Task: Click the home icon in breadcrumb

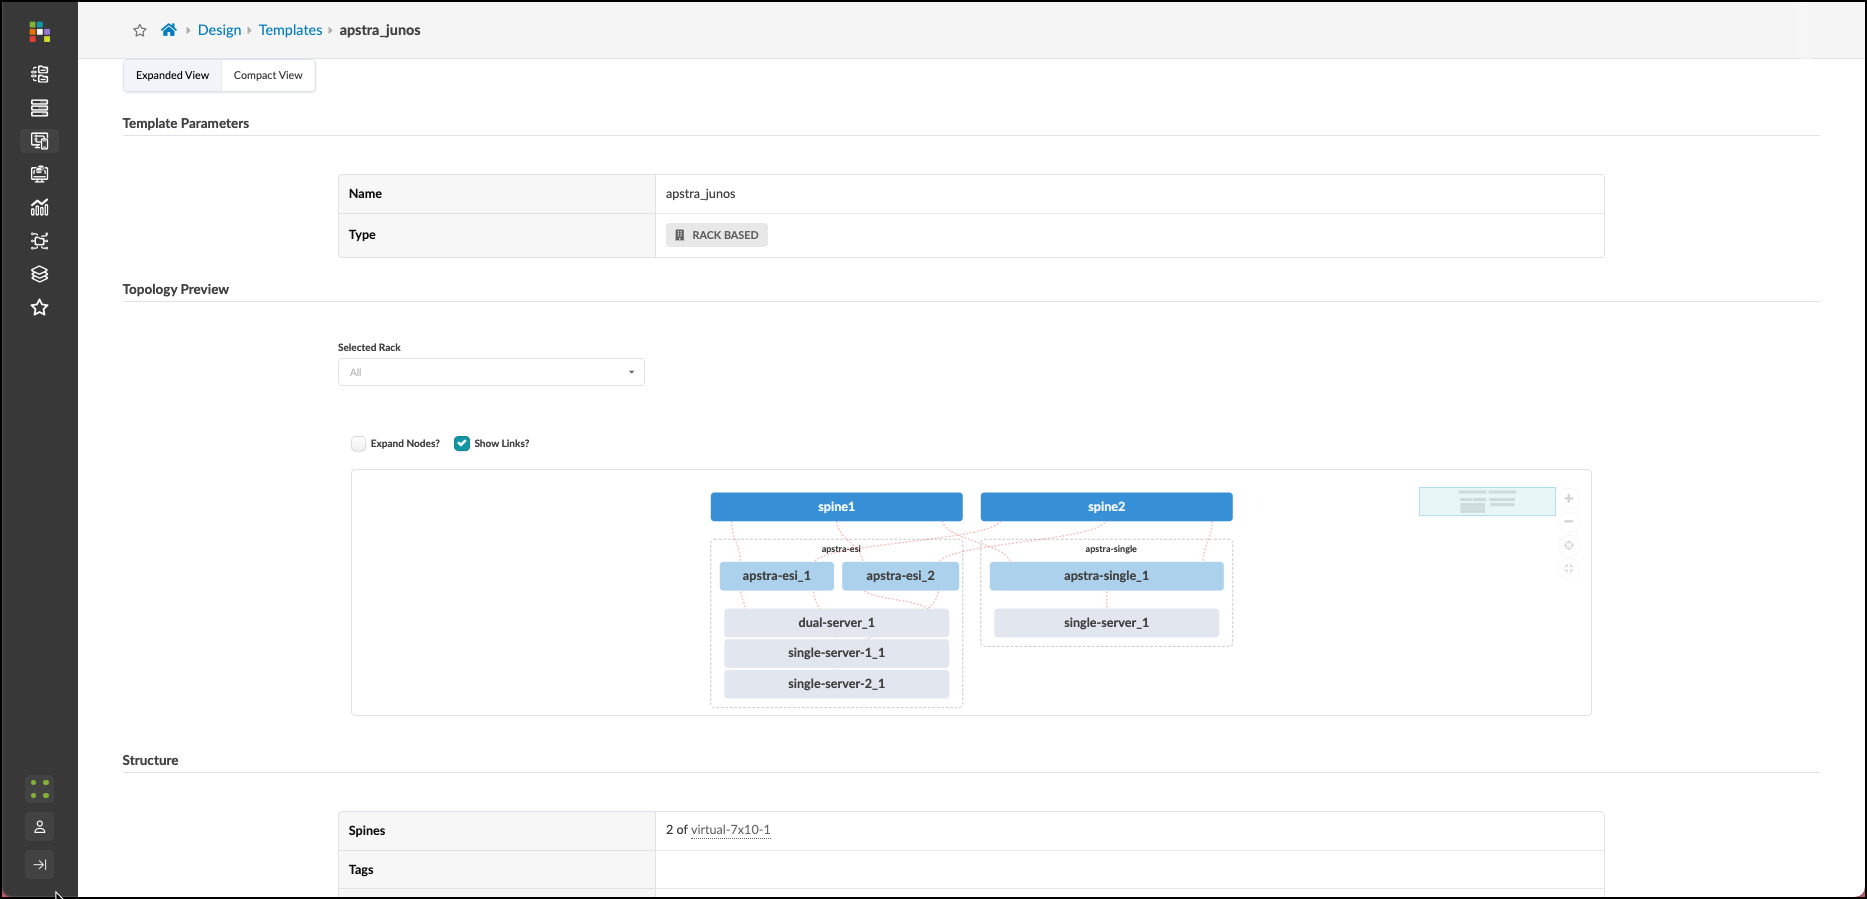Action: tap(169, 30)
